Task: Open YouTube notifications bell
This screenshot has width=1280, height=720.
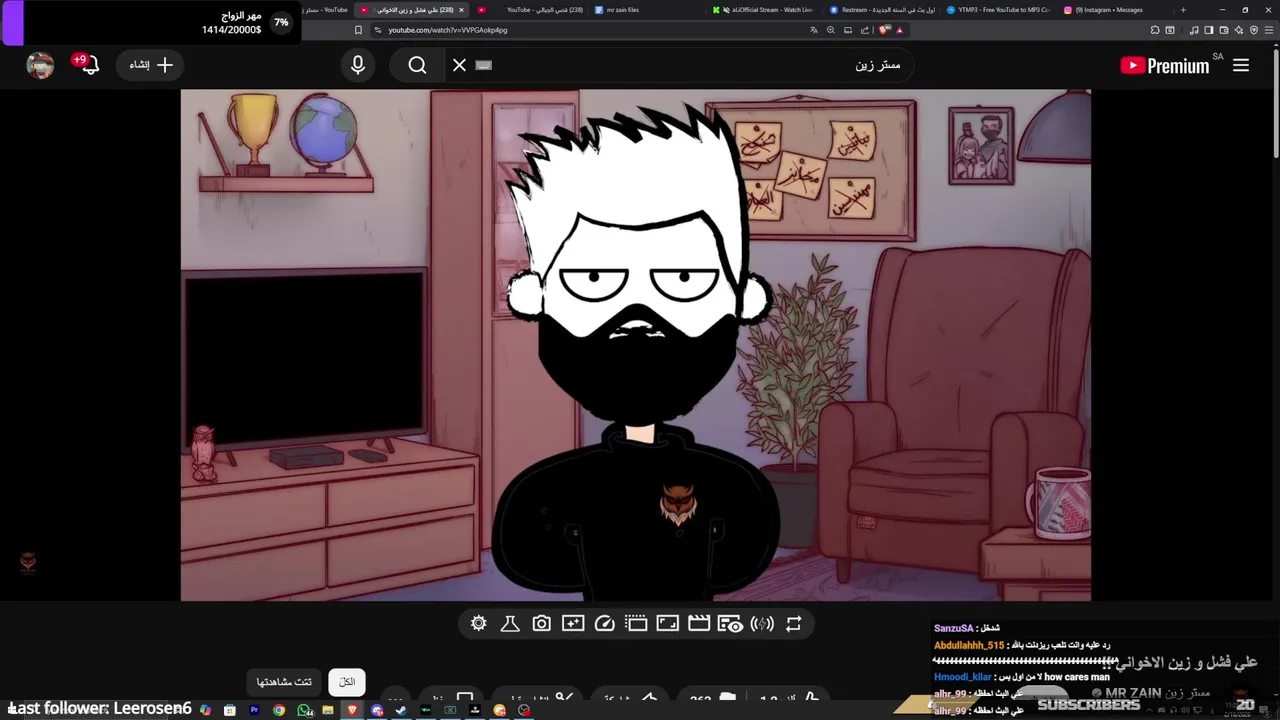Action: pyautogui.click(x=89, y=65)
